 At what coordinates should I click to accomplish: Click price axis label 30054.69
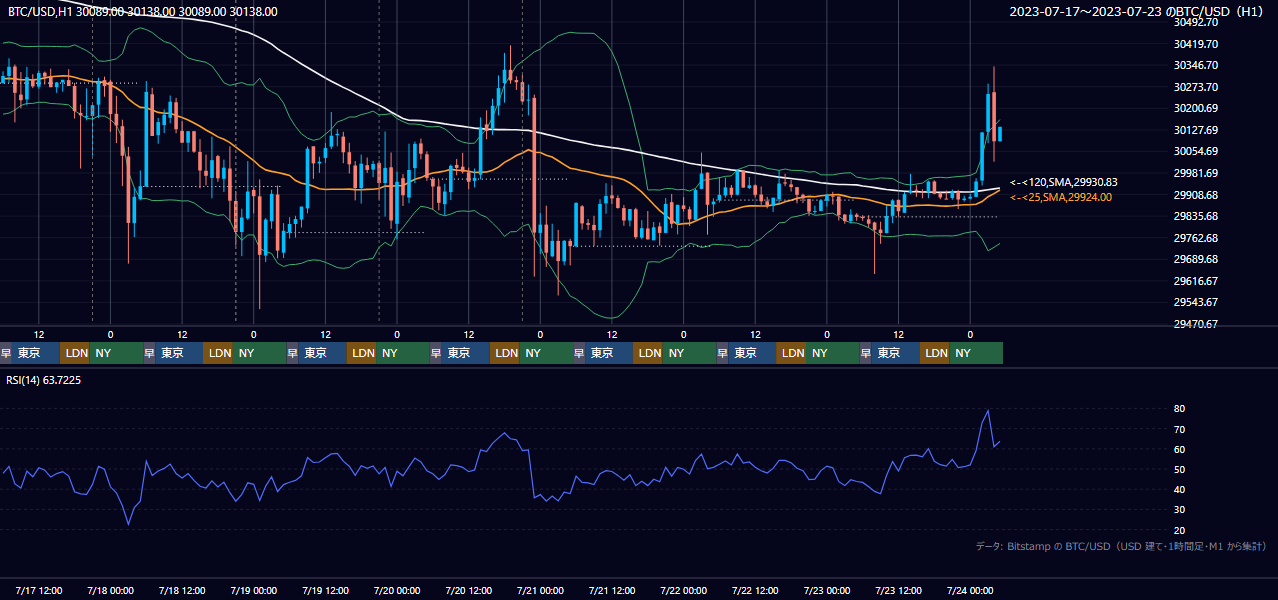coord(1195,151)
